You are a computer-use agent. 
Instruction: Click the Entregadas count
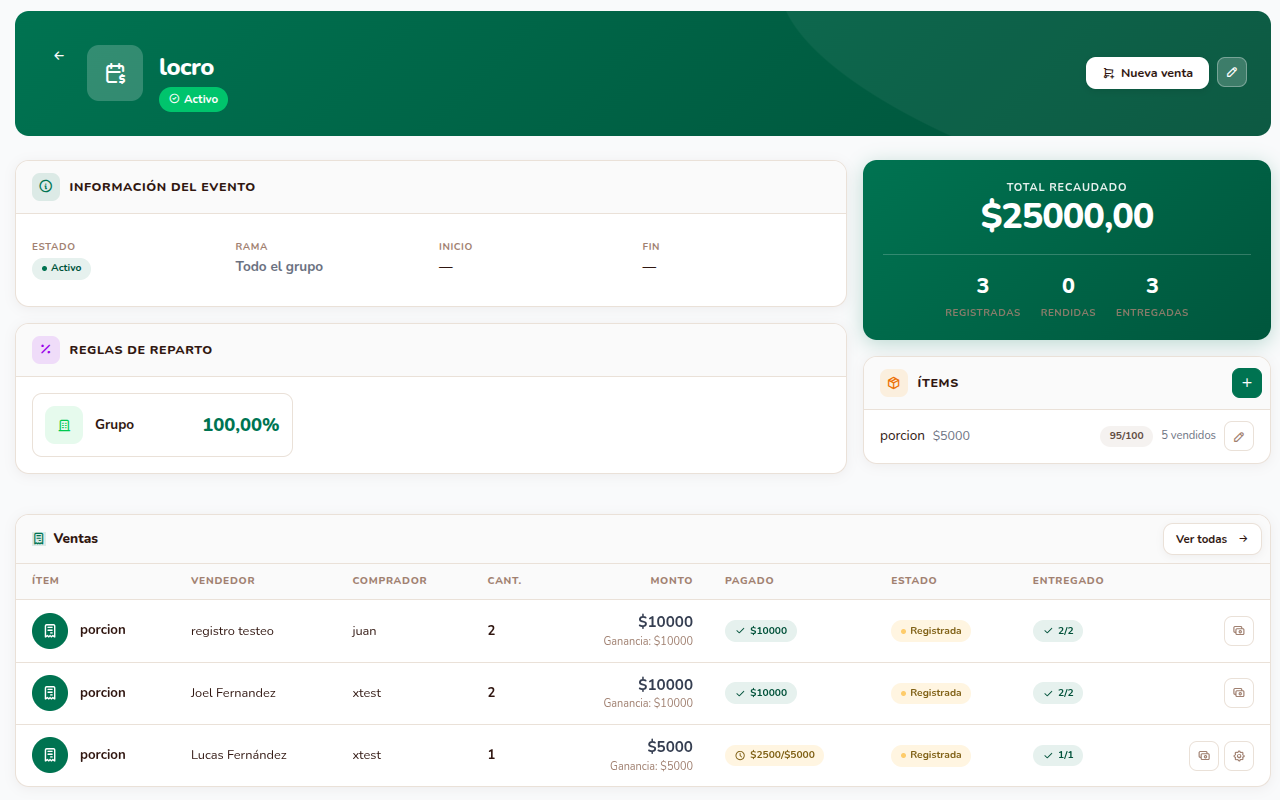coord(1152,287)
